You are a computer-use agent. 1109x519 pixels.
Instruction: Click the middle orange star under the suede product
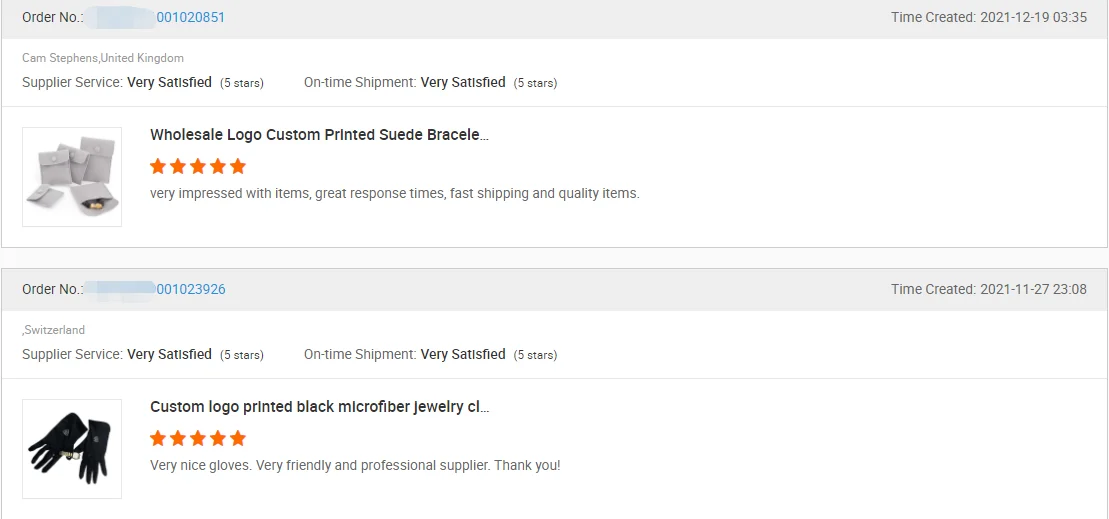click(x=198, y=166)
